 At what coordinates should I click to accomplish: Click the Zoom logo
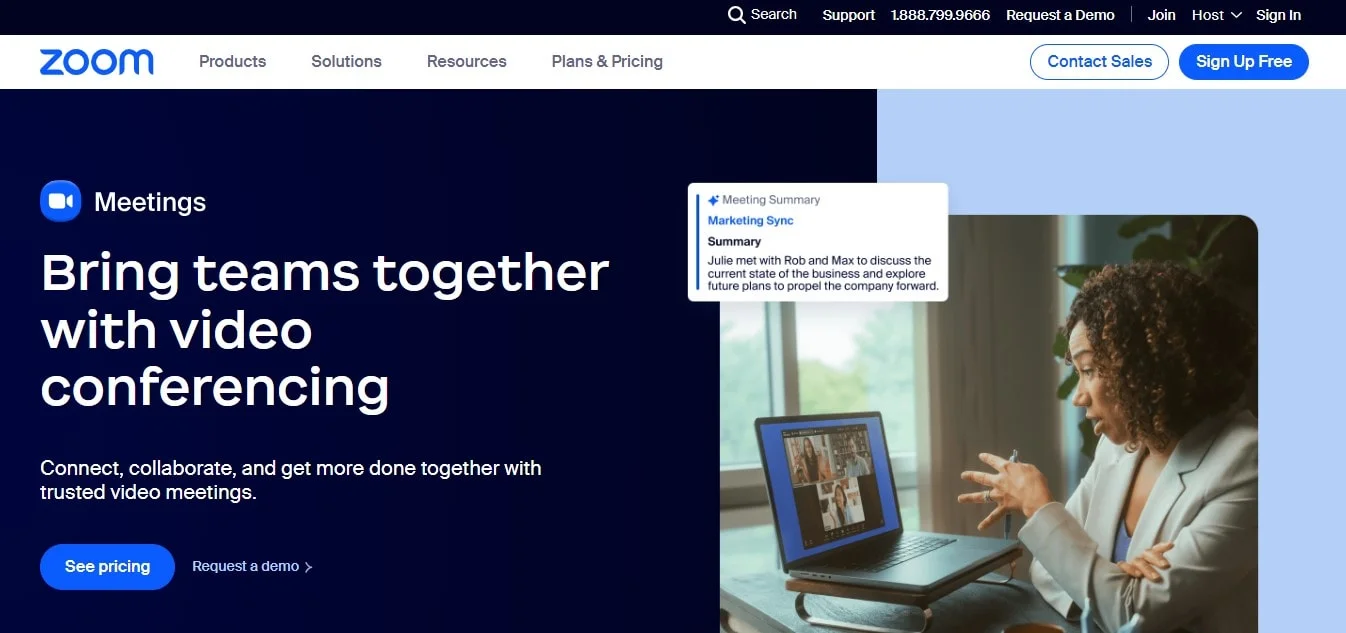pyautogui.click(x=96, y=62)
